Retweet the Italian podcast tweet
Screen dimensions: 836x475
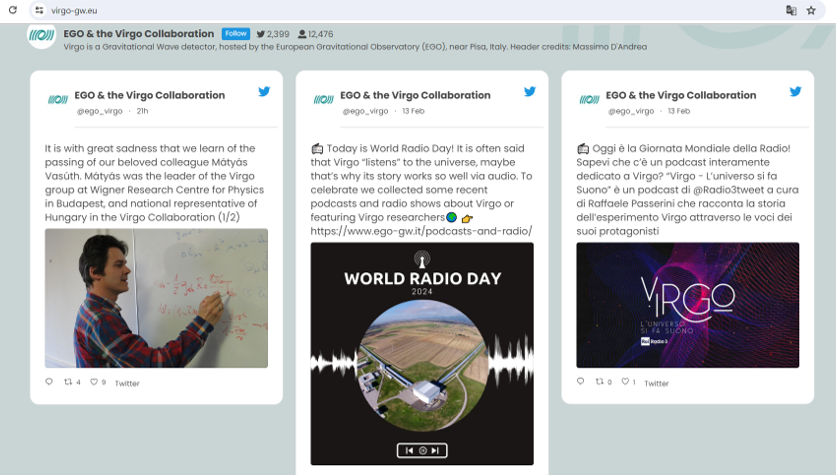click(x=604, y=382)
